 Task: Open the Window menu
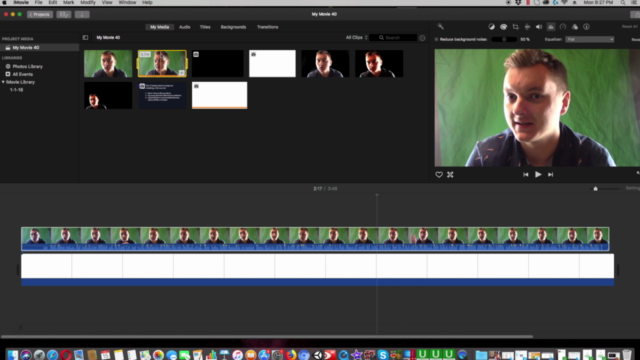coord(127,2)
